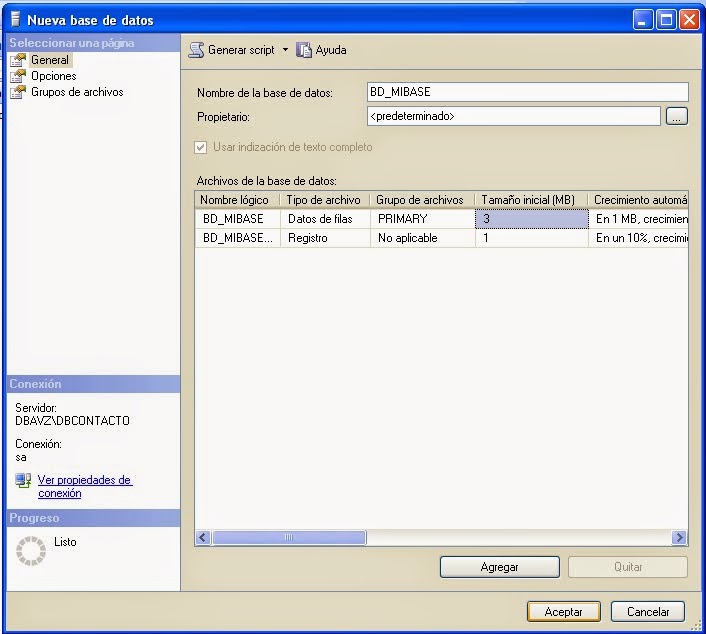
Task: Click the database icon in the title bar
Action: (15, 19)
